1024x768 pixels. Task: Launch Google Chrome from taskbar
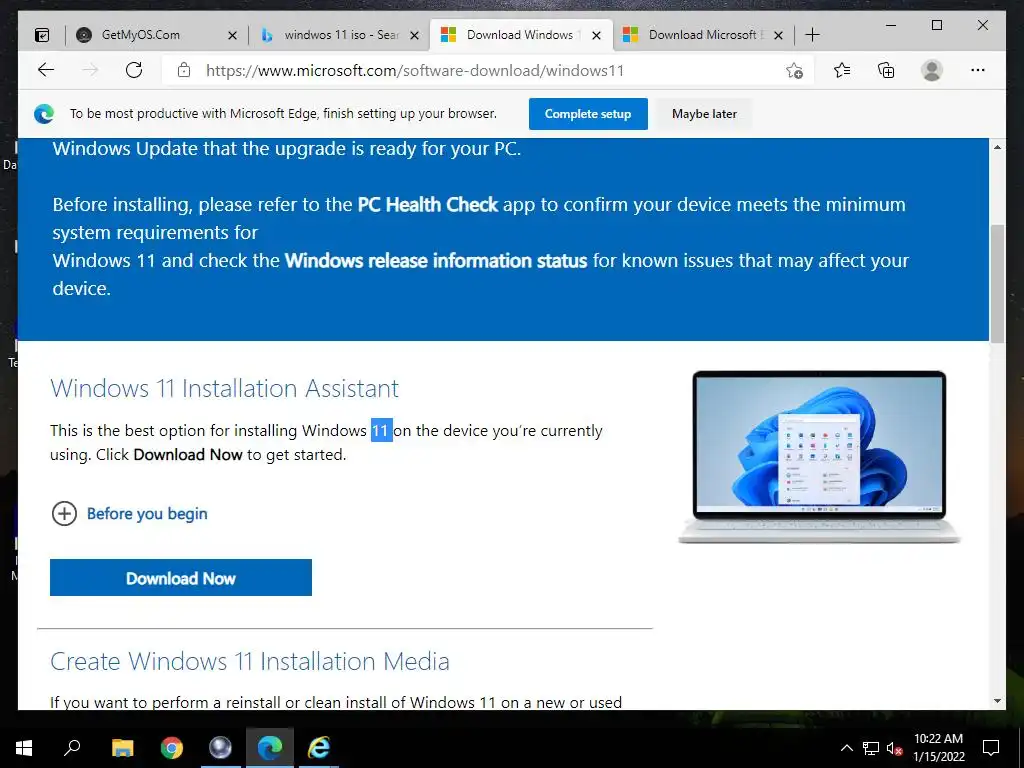(172, 747)
